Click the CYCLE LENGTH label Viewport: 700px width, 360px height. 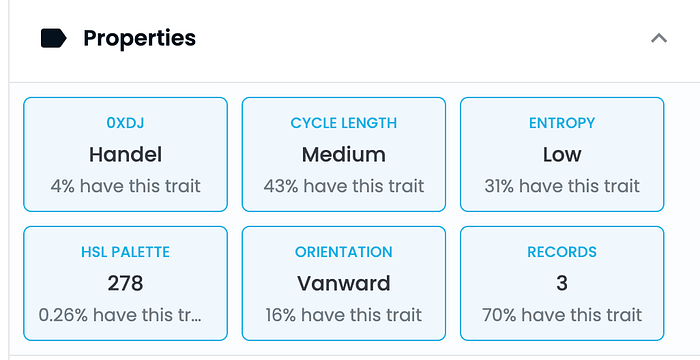tap(344, 123)
